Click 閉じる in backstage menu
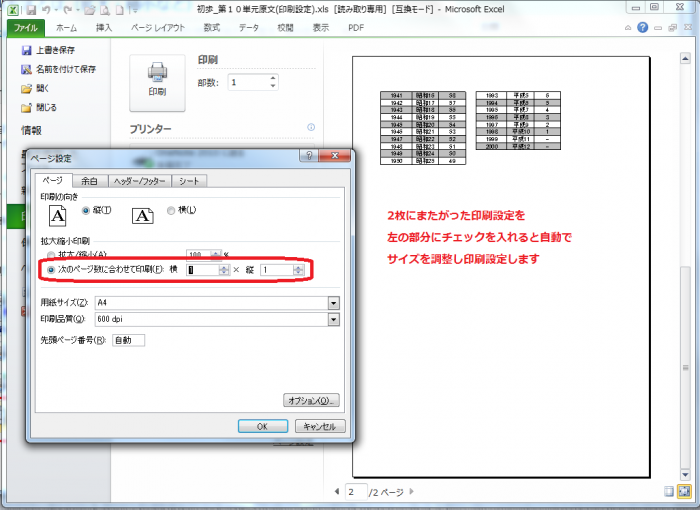 [39, 108]
